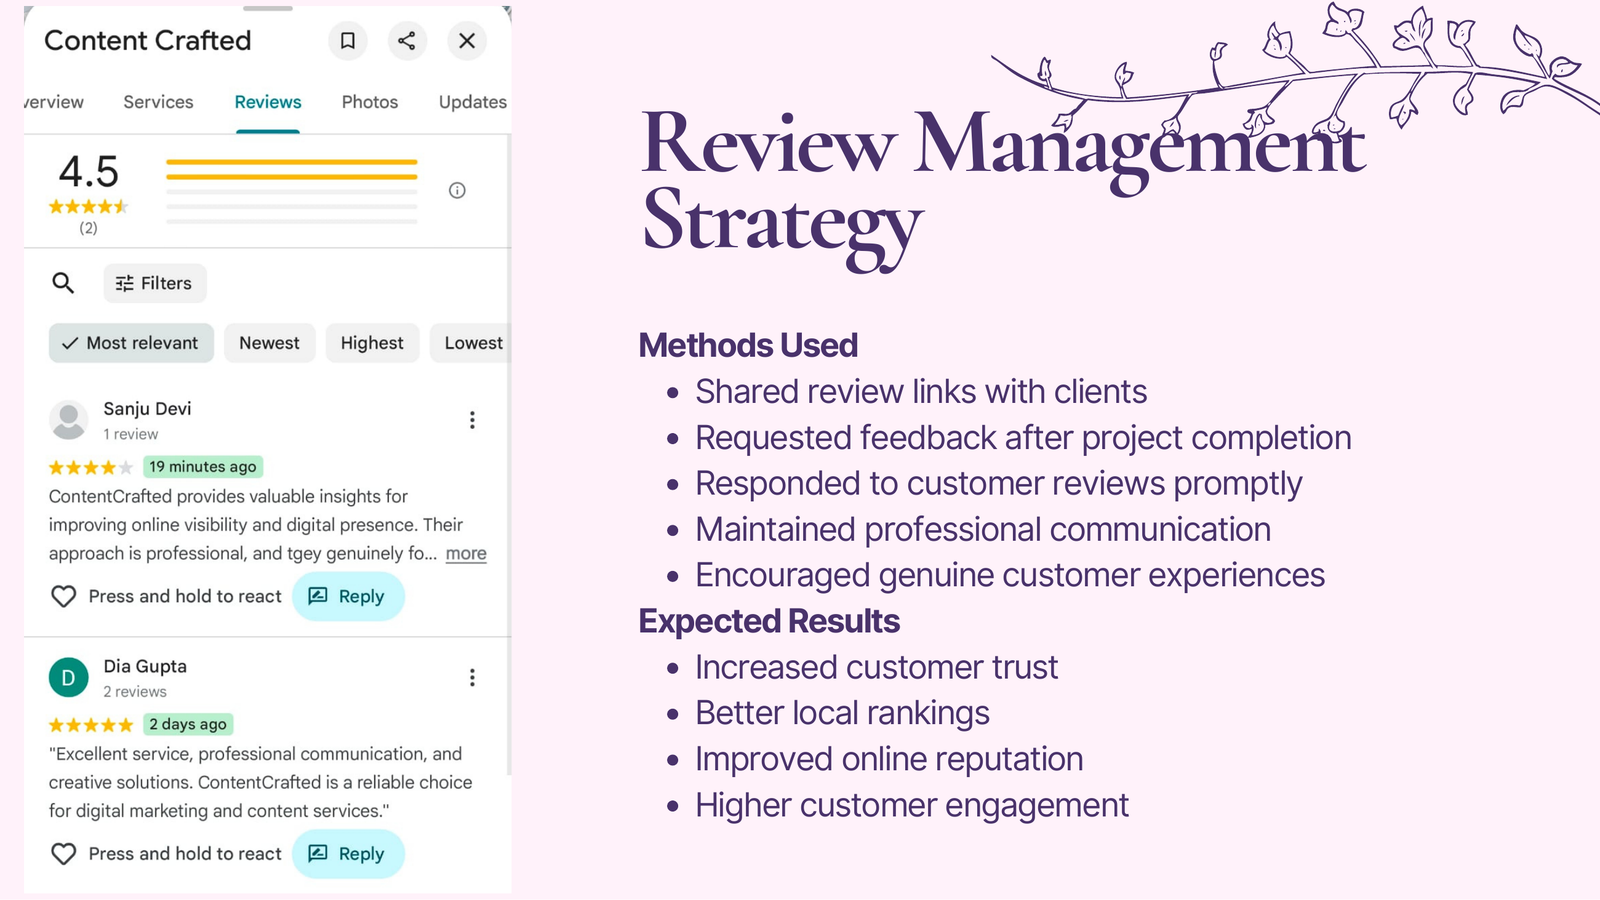
Task: Switch to the Reviews tab
Action: tap(268, 102)
